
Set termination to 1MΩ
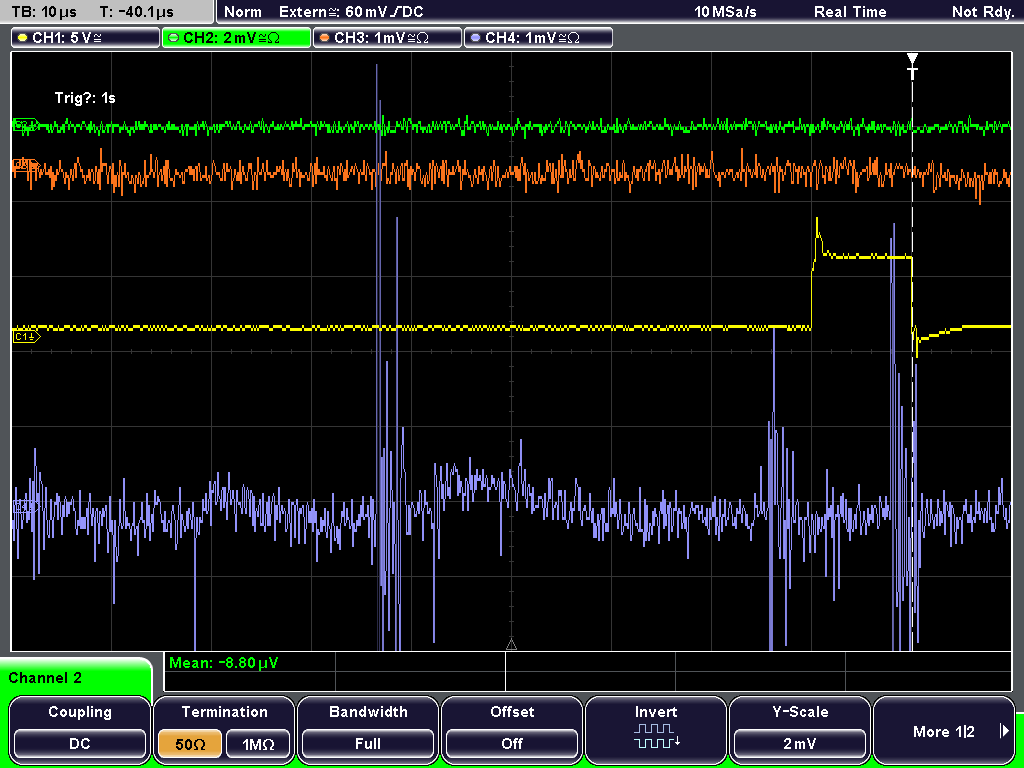tap(258, 744)
